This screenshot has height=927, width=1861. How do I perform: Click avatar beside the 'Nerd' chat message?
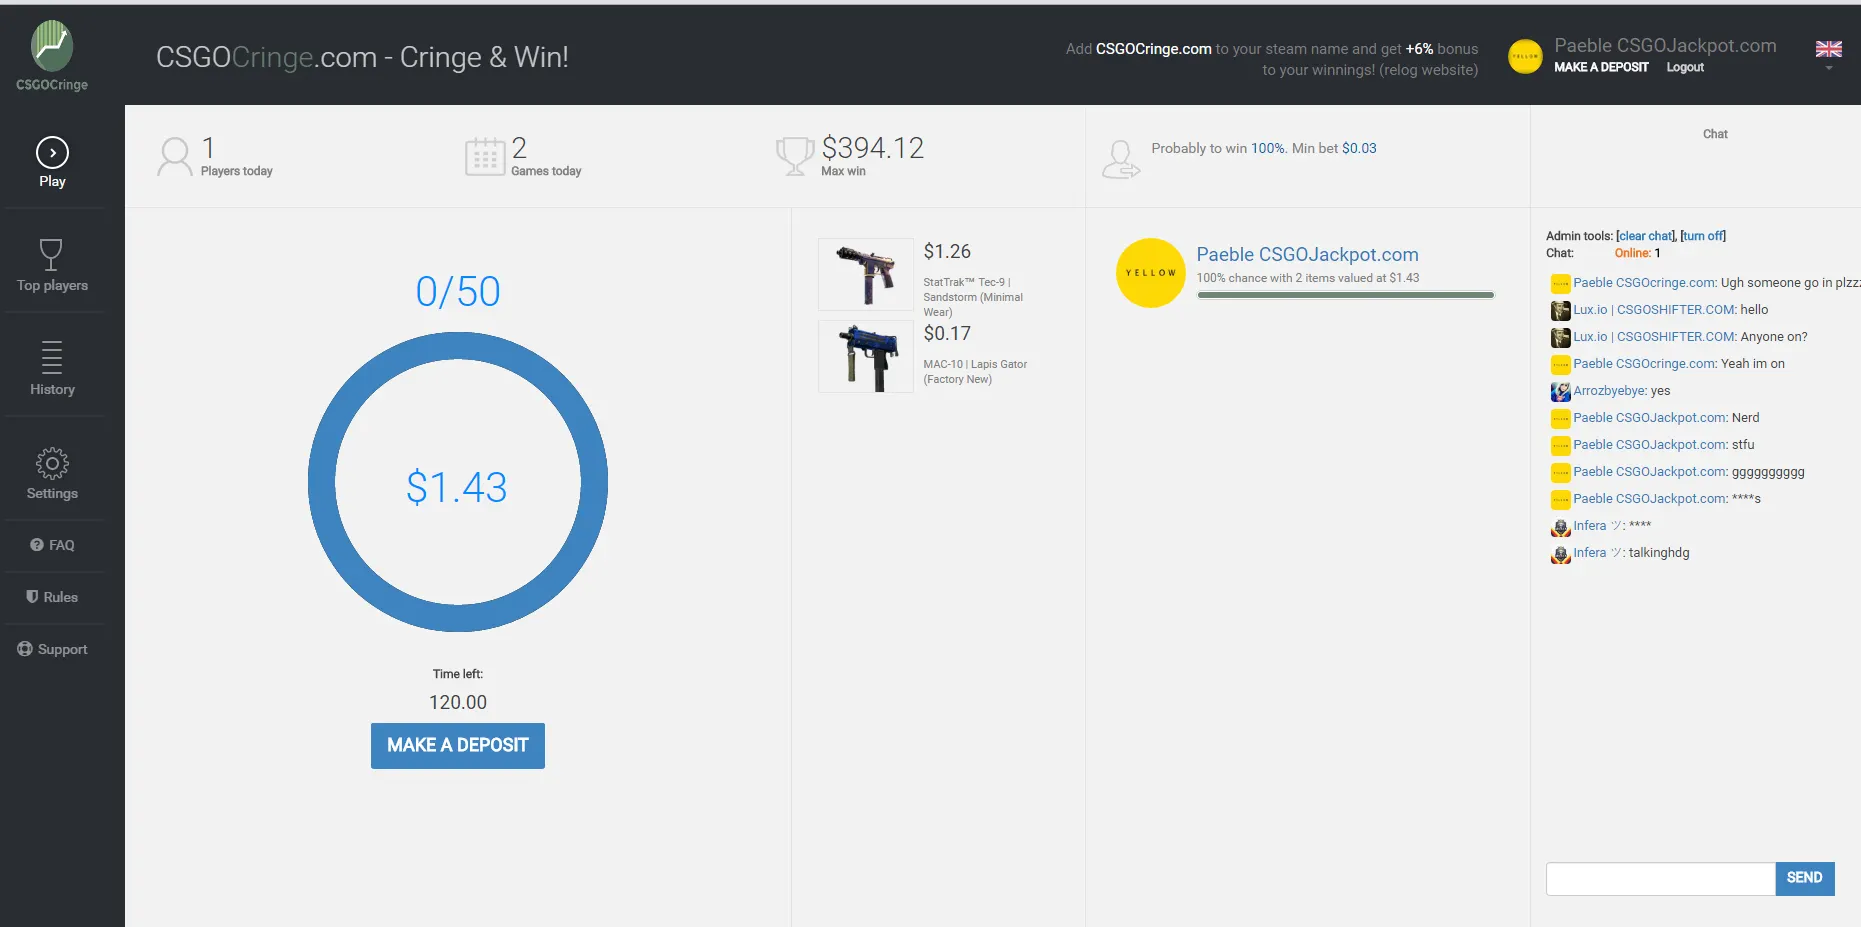[1560, 419]
